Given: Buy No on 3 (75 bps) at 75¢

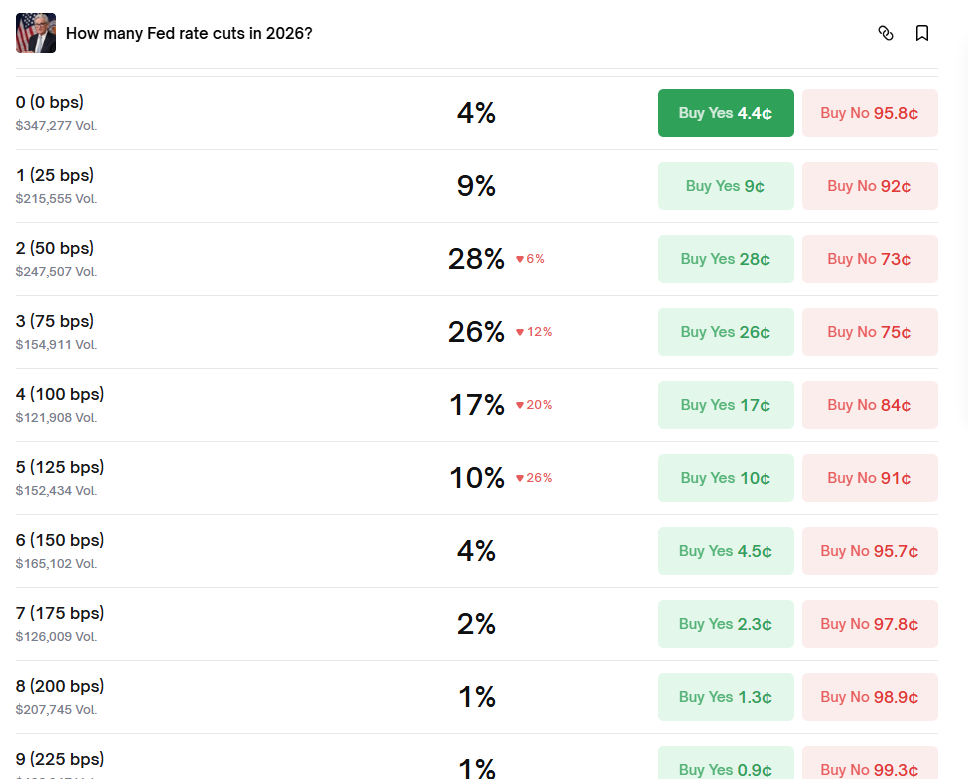Looking at the screenshot, I should 869,332.
